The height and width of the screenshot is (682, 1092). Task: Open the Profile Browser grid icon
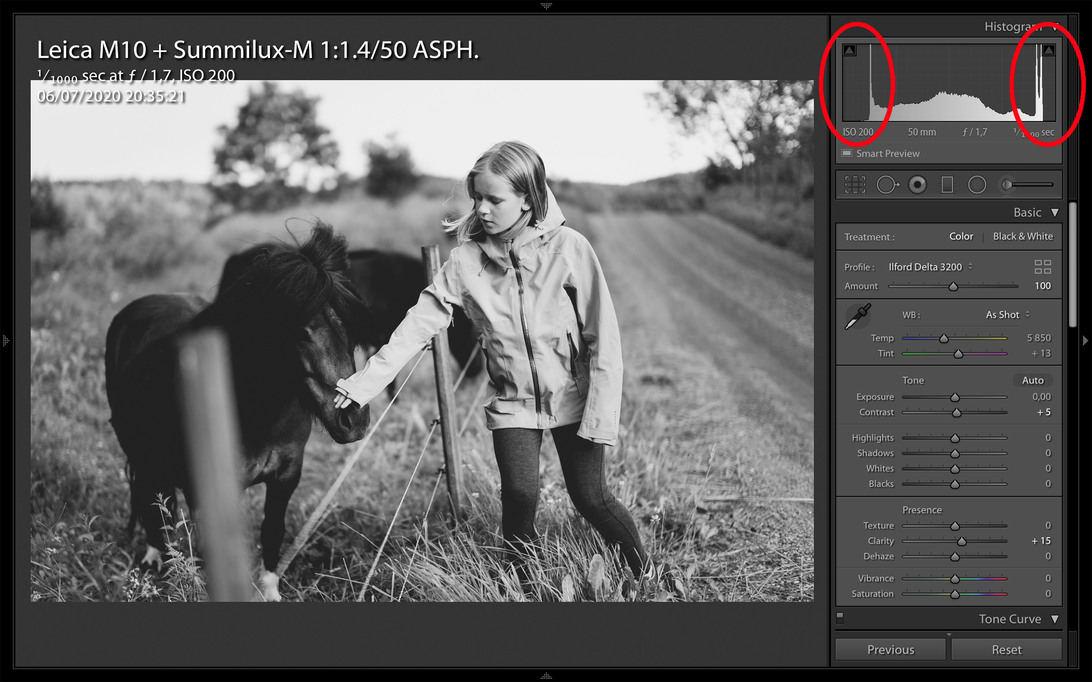pyautogui.click(x=1043, y=267)
